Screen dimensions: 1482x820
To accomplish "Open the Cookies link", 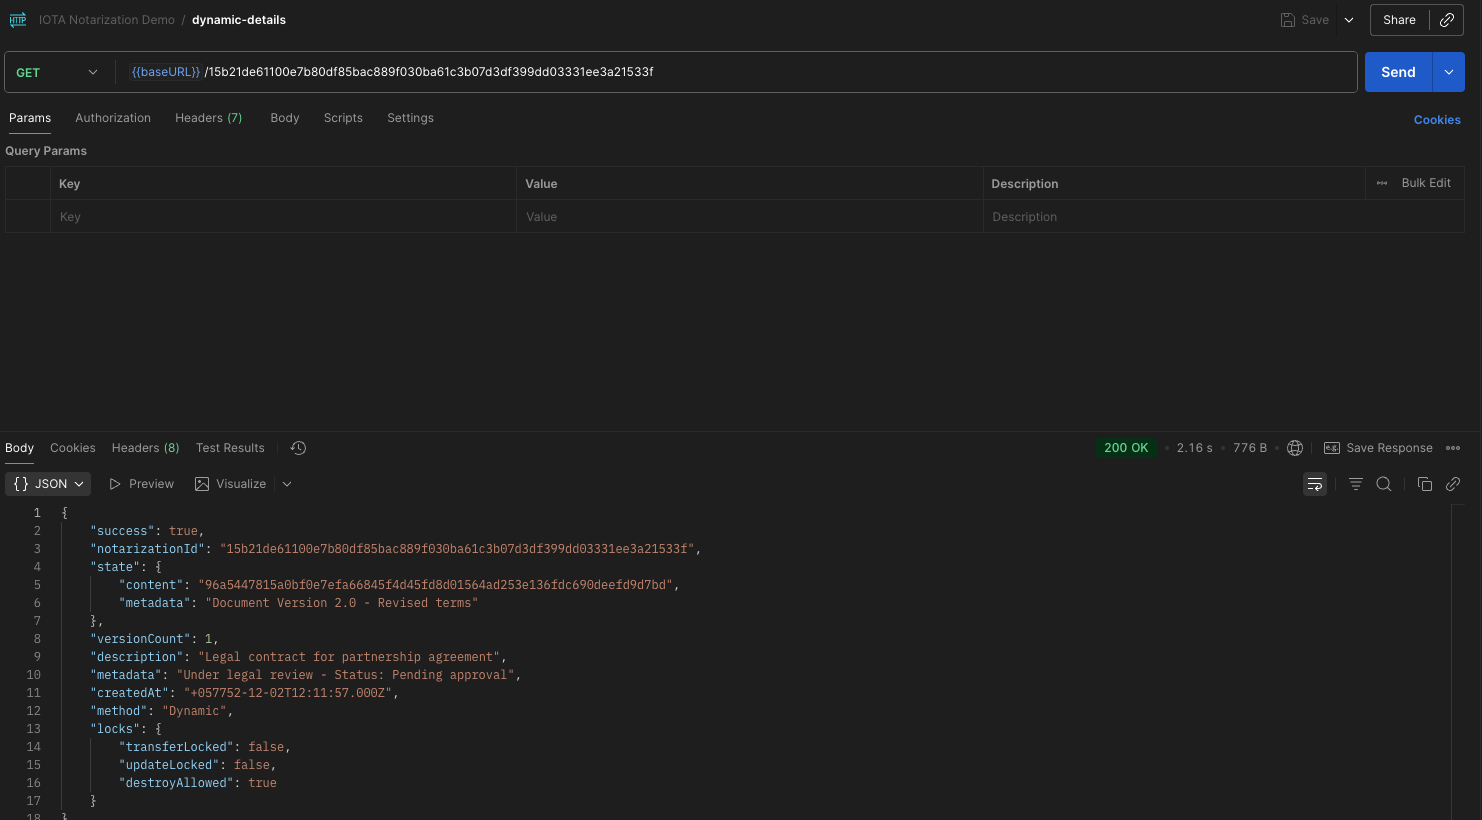I will point(1437,120).
